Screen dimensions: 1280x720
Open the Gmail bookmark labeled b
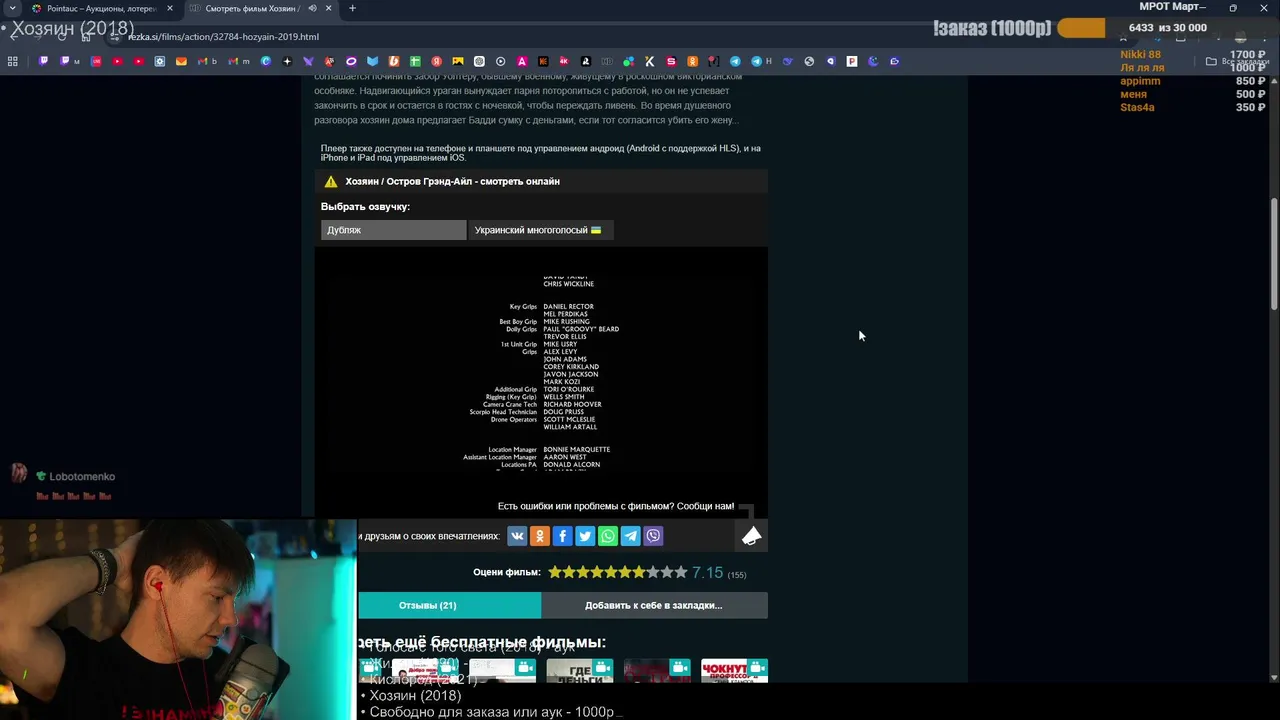(x=207, y=61)
